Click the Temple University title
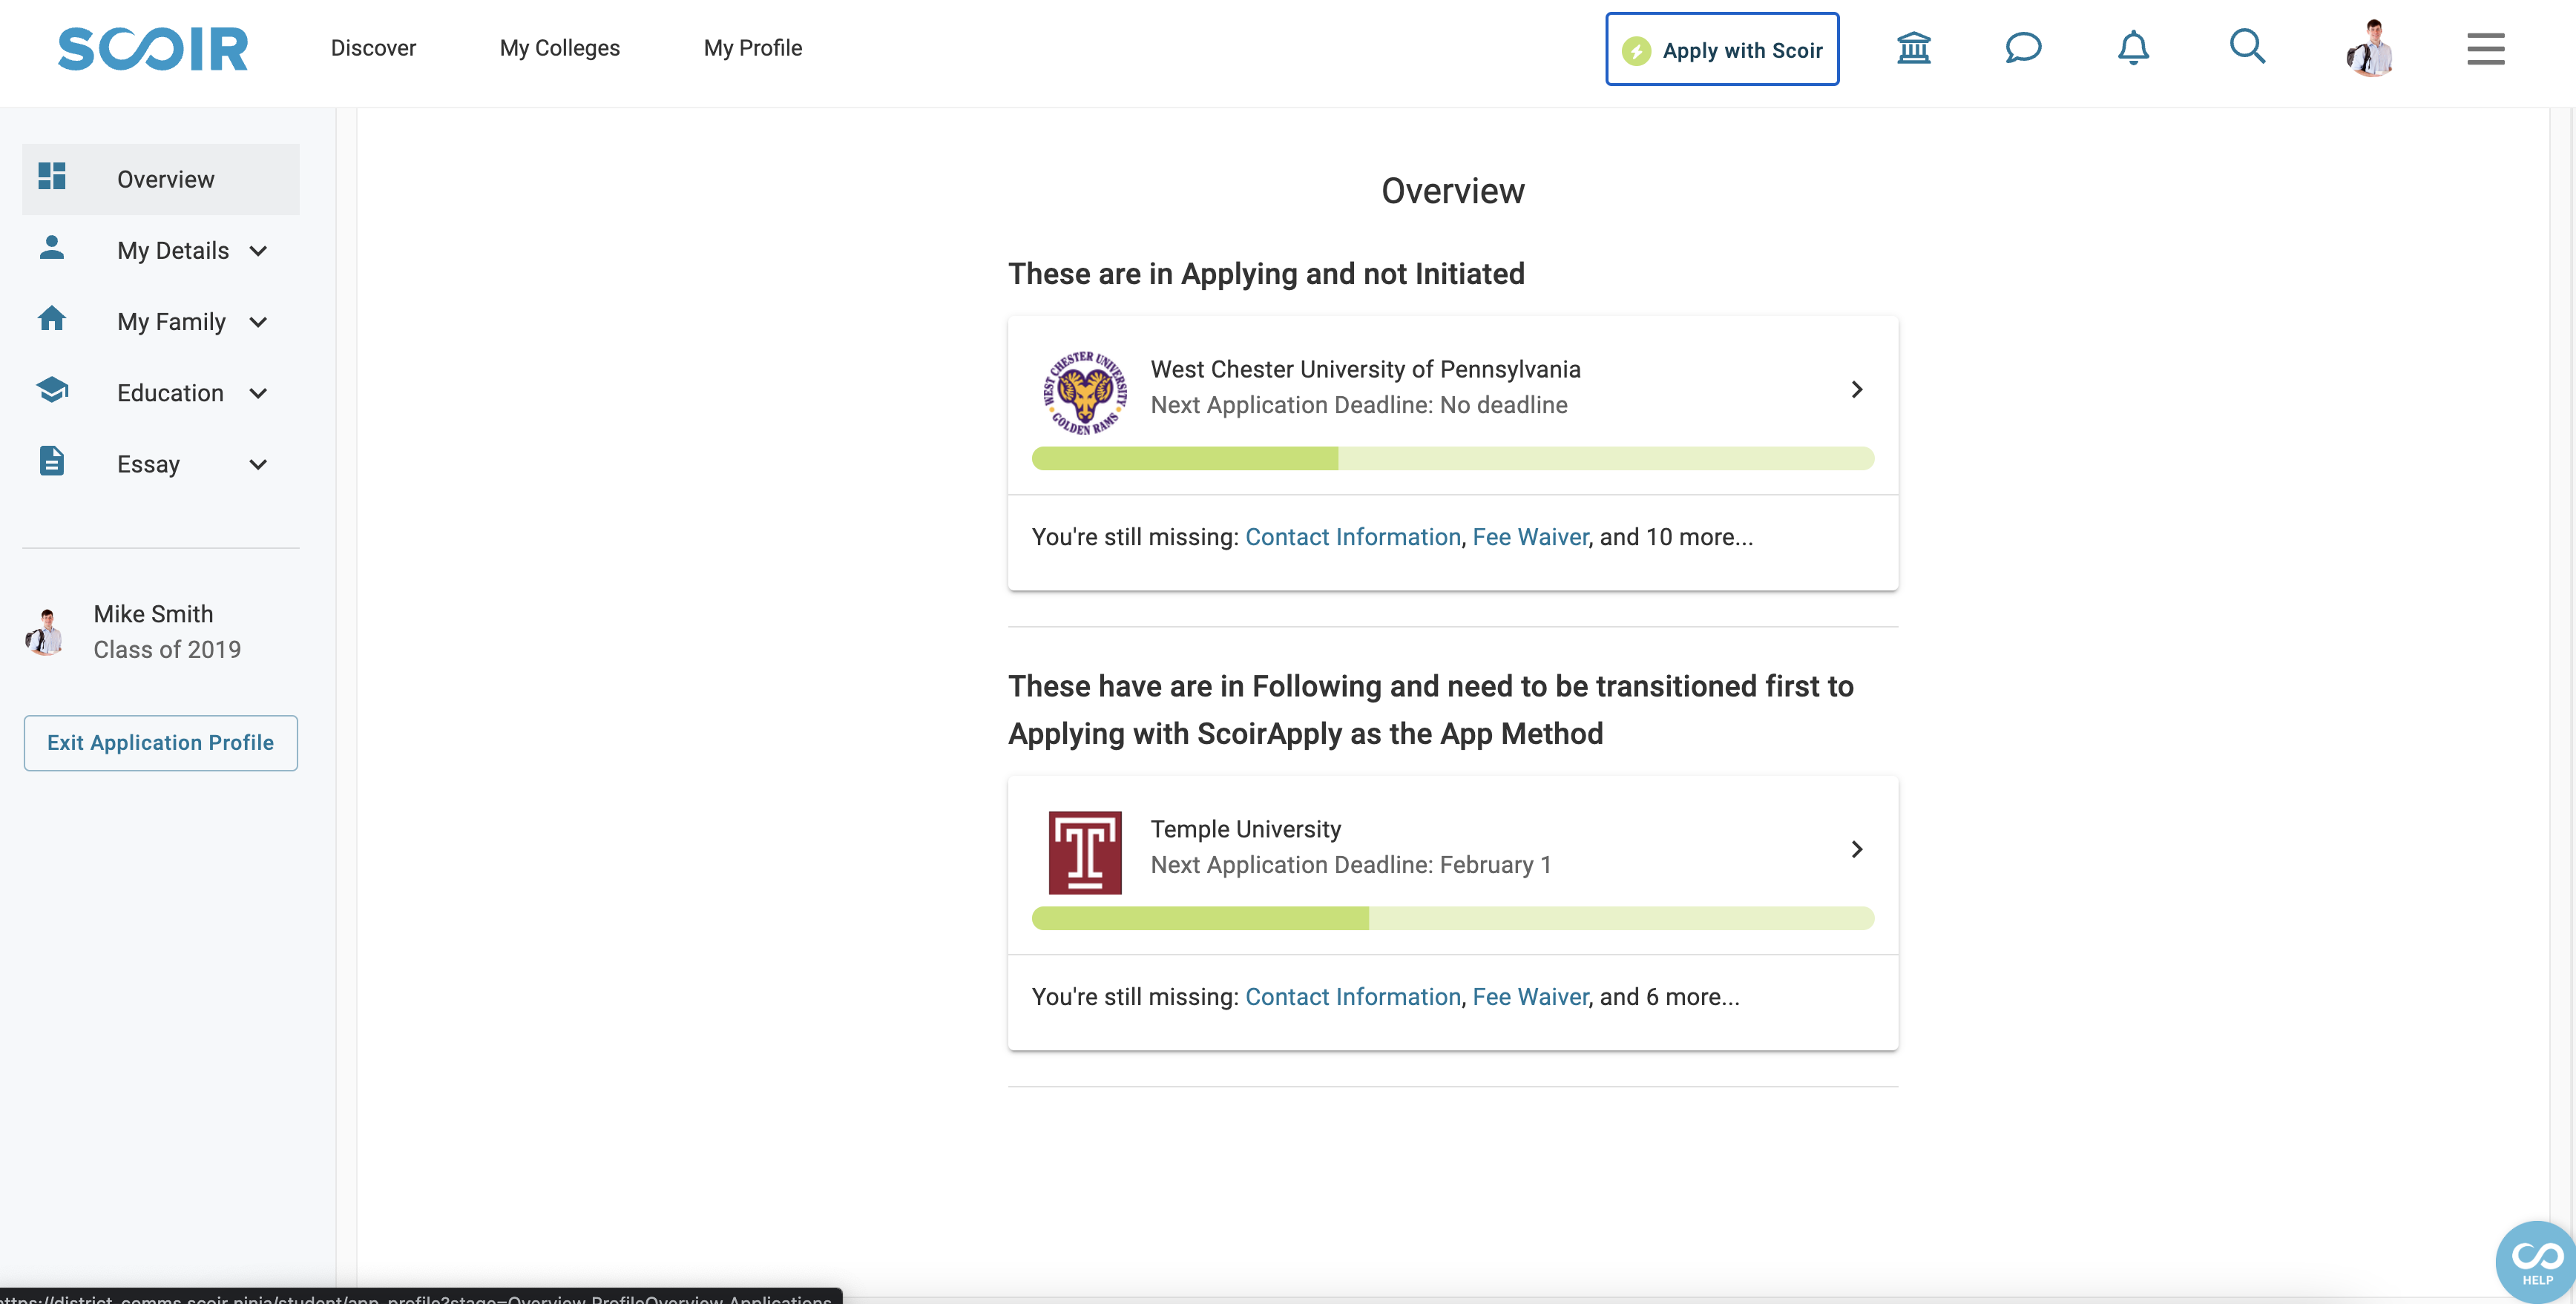 click(x=1245, y=829)
